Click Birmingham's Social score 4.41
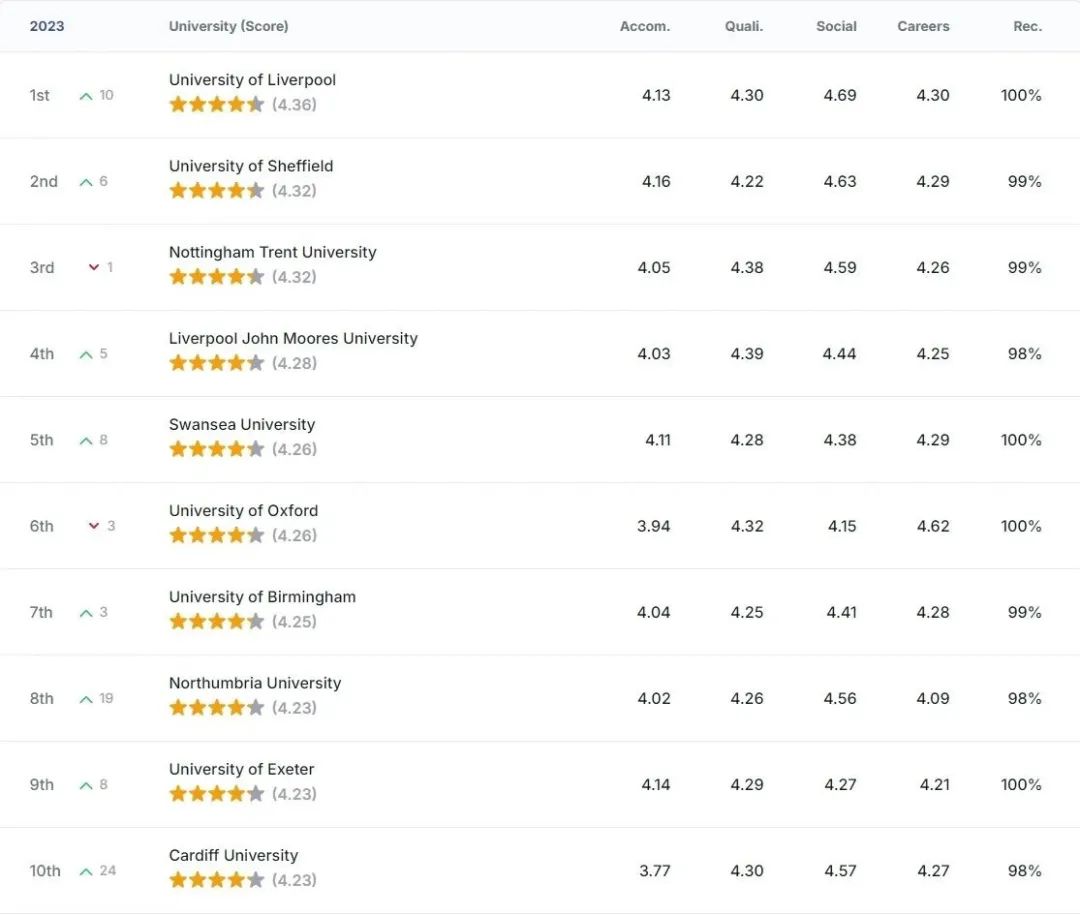1080x915 pixels. click(x=841, y=612)
